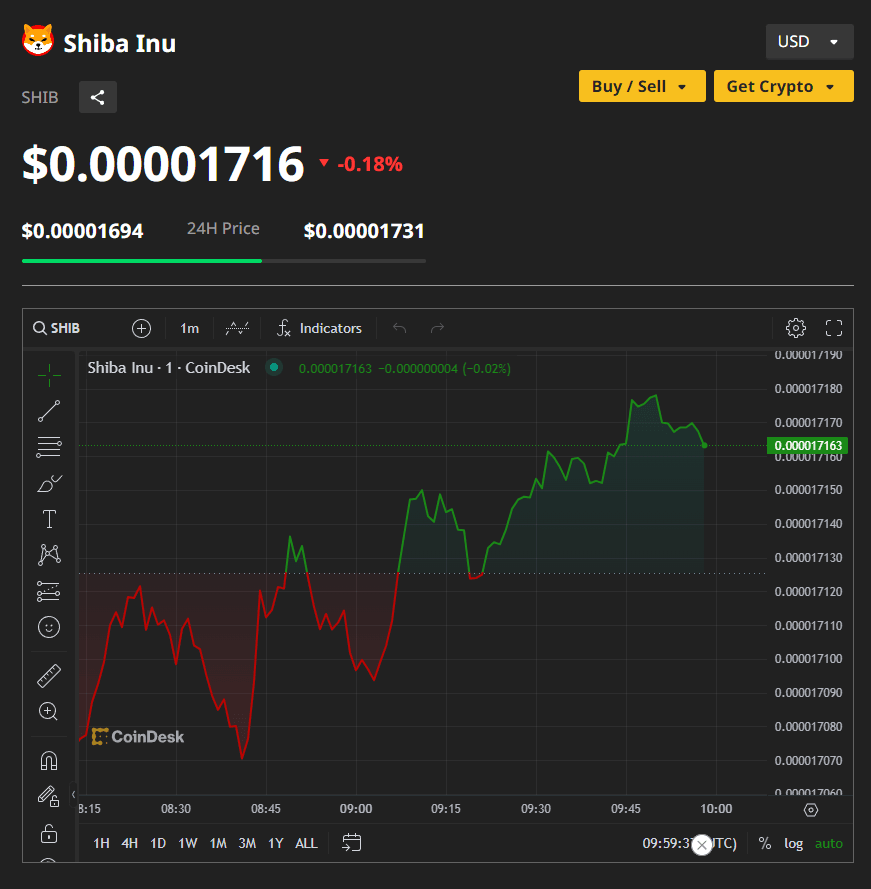Share the SHIB page via share icon
The height and width of the screenshot is (889, 871).
click(x=98, y=97)
